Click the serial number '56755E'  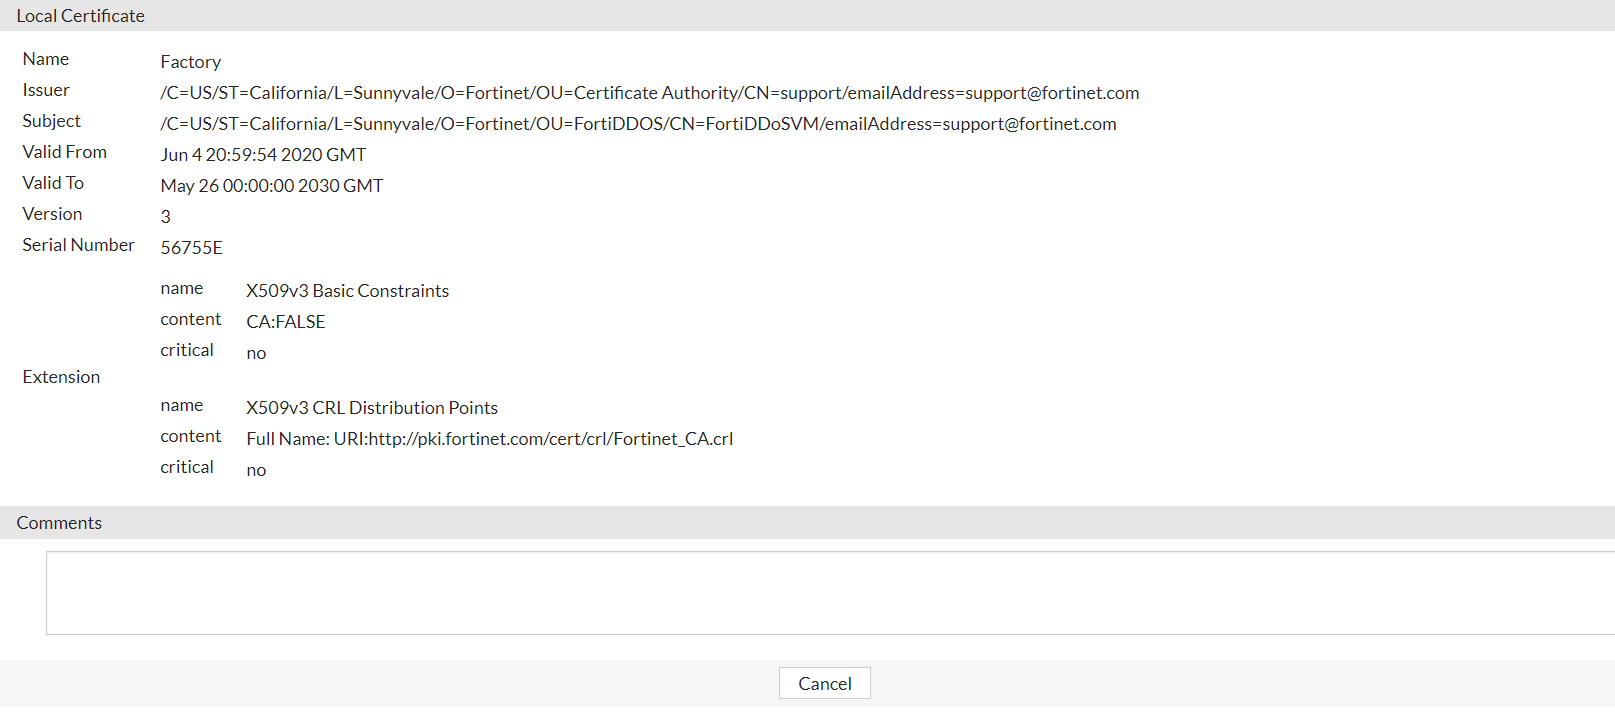(191, 248)
